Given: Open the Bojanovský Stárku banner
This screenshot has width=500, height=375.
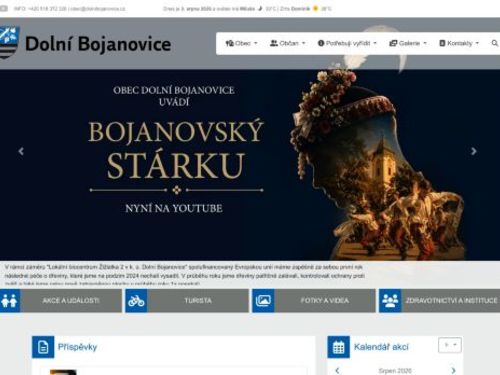Looking at the screenshot, I should click(250, 165).
